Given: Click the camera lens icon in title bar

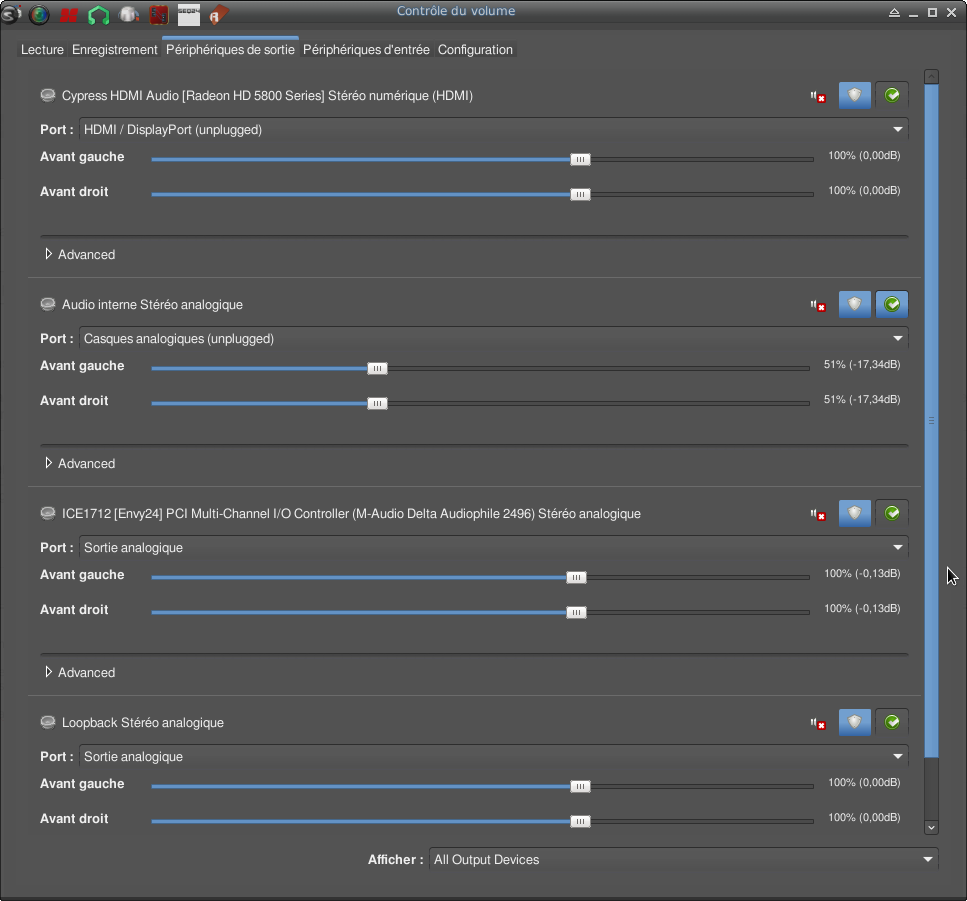Looking at the screenshot, I should tap(39, 14).
